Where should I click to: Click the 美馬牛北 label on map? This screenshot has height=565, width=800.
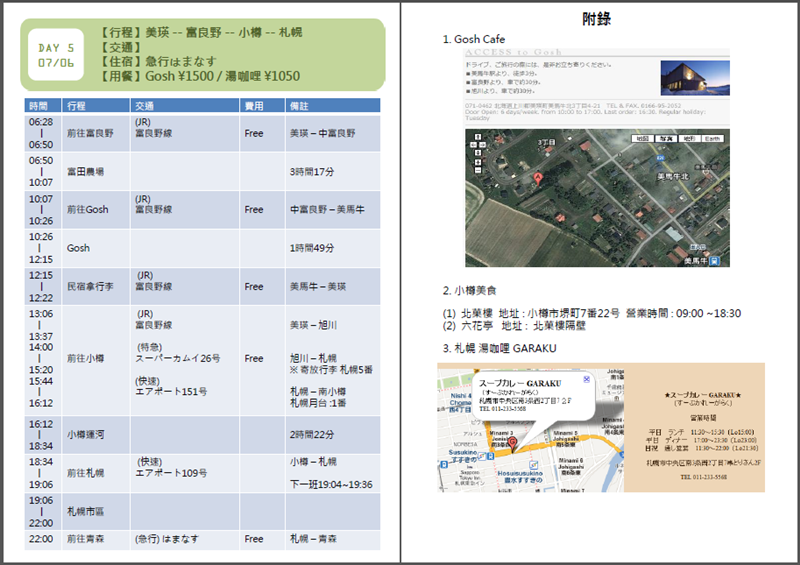pos(672,176)
